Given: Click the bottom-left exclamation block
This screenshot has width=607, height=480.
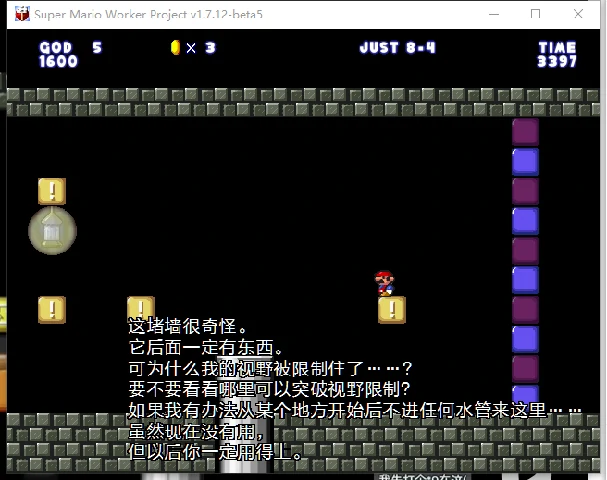Looking at the screenshot, I should (x=52, y=310).
